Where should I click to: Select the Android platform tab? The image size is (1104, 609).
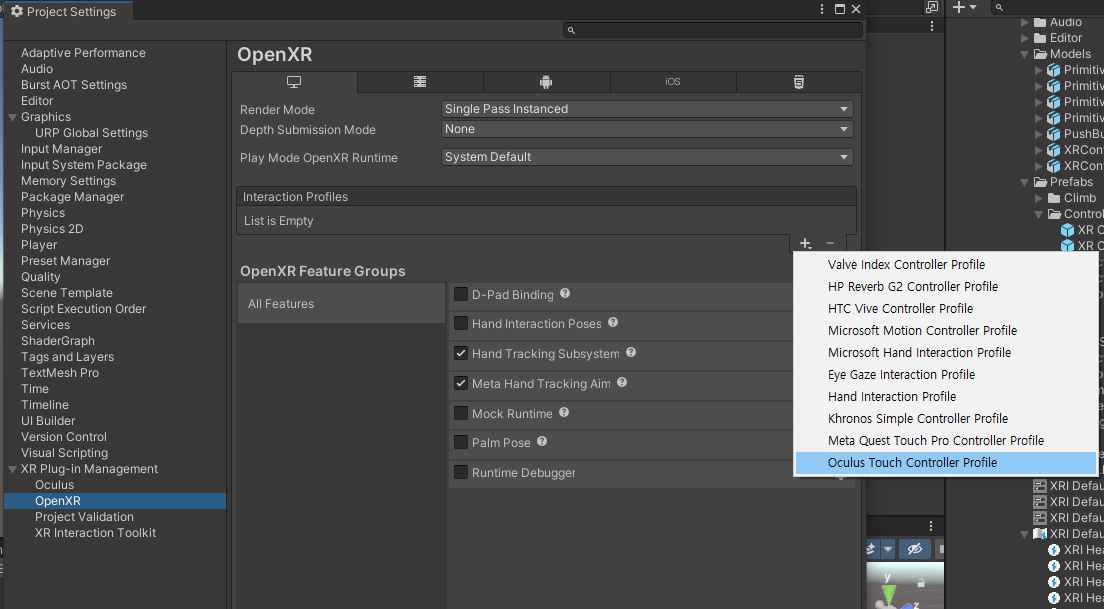(x=546, y=82)
